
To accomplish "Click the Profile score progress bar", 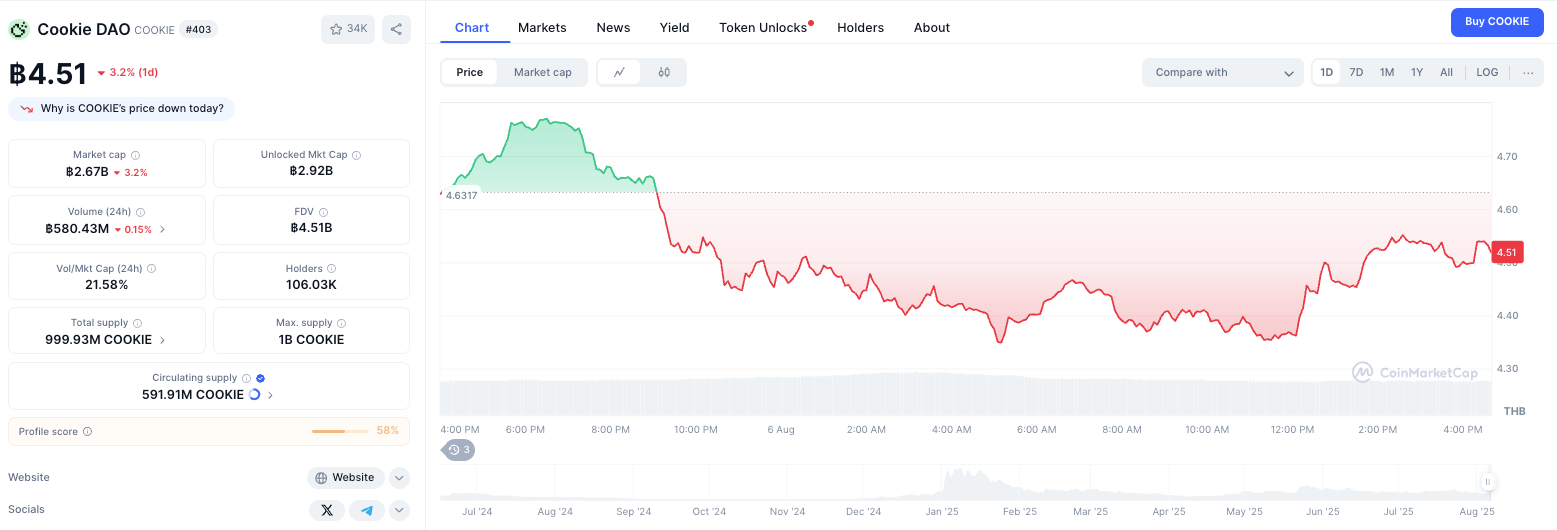I will 342,431.
